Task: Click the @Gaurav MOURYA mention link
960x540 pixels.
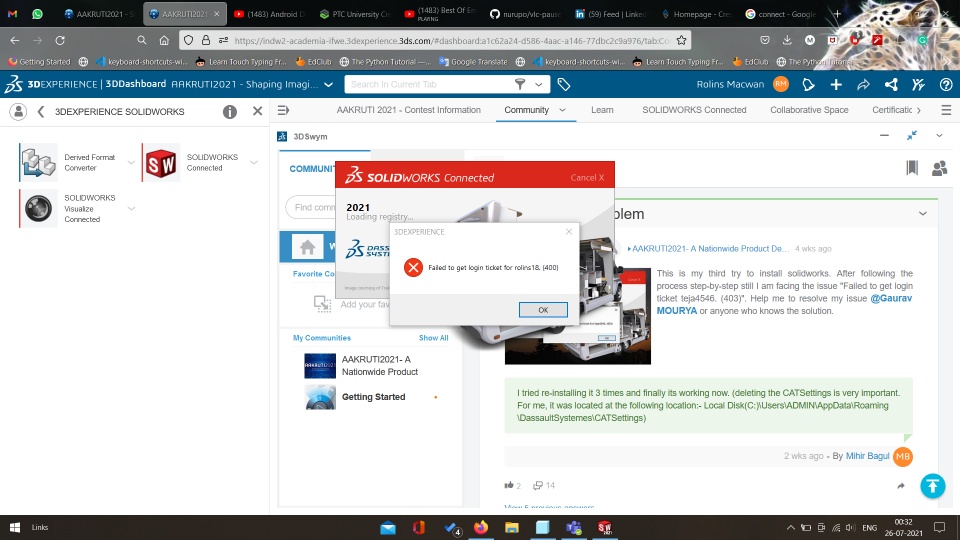Action: [x=784, y=304]
